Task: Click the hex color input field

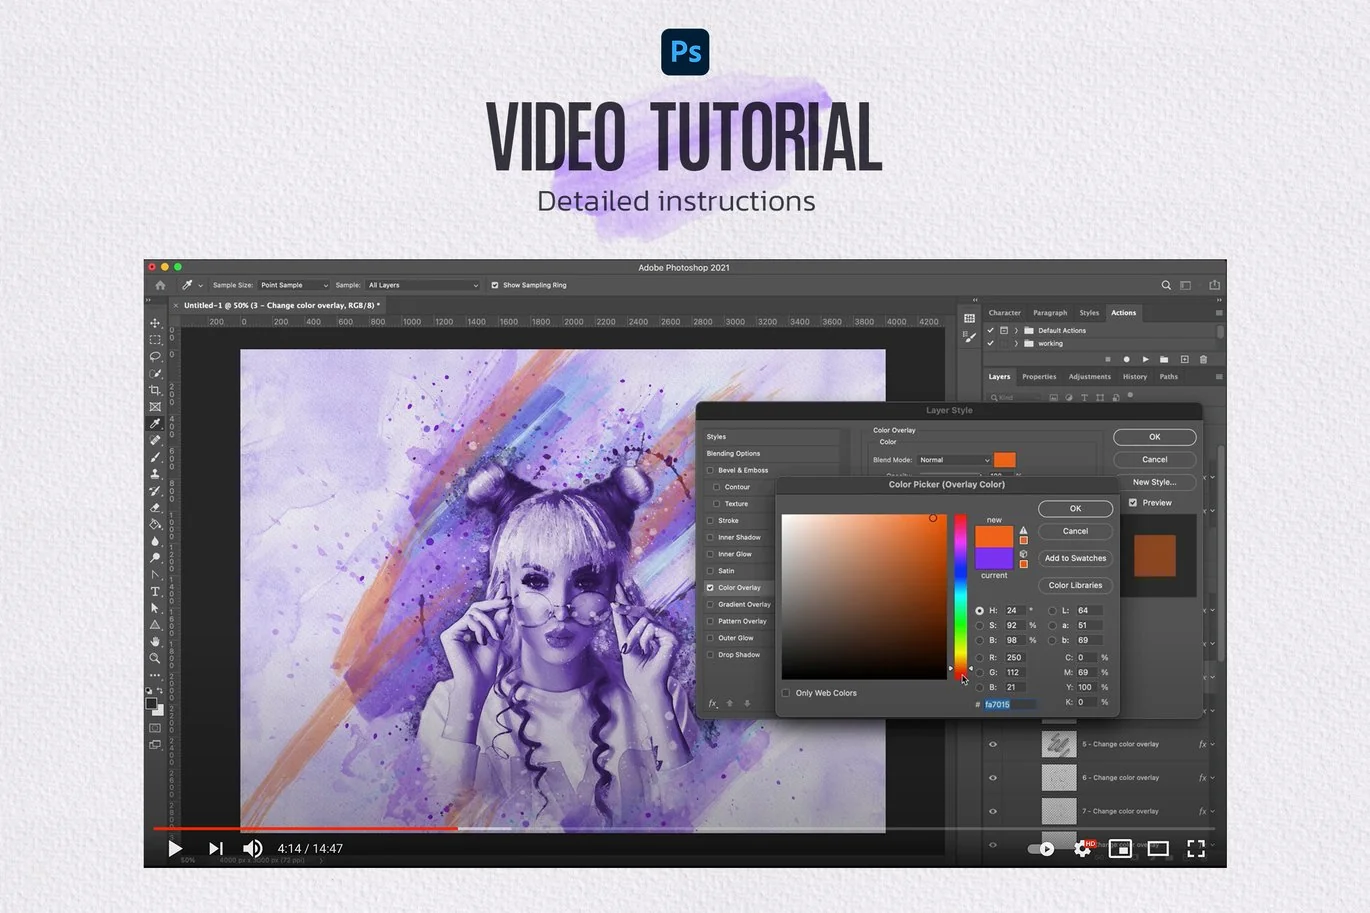Action: coord(1010,704)
